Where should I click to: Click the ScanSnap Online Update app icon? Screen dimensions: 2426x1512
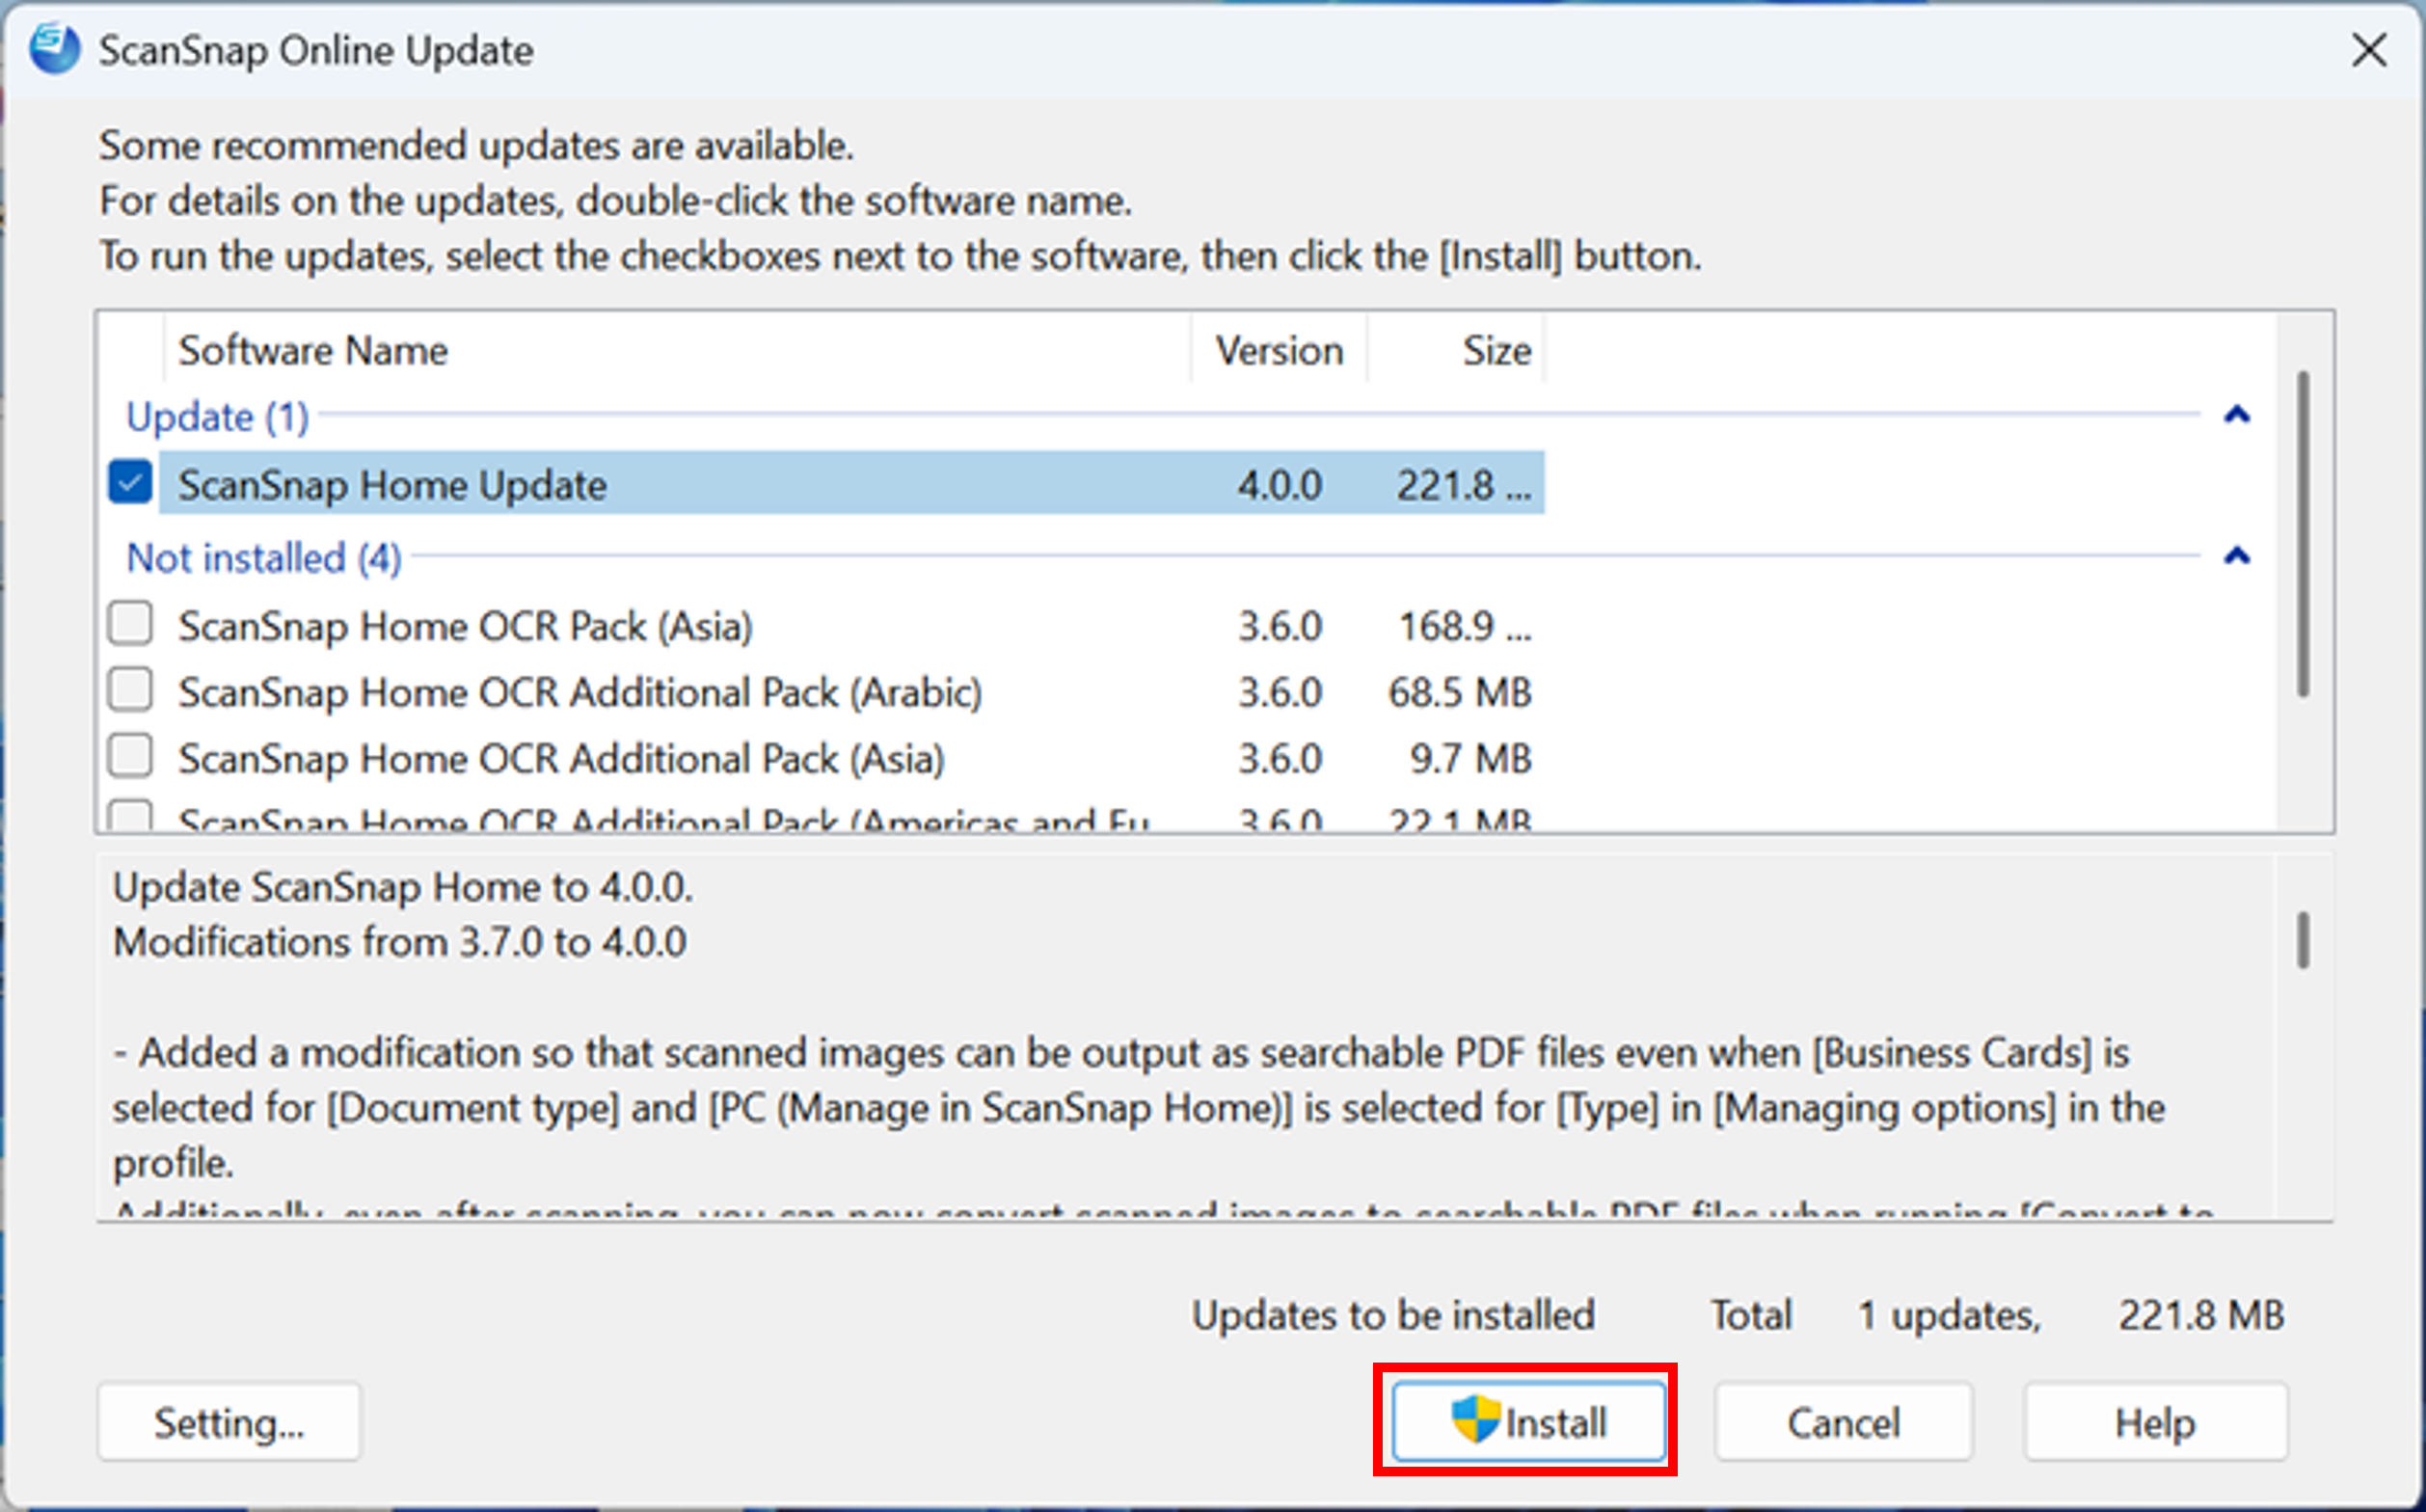coord(54,49)
